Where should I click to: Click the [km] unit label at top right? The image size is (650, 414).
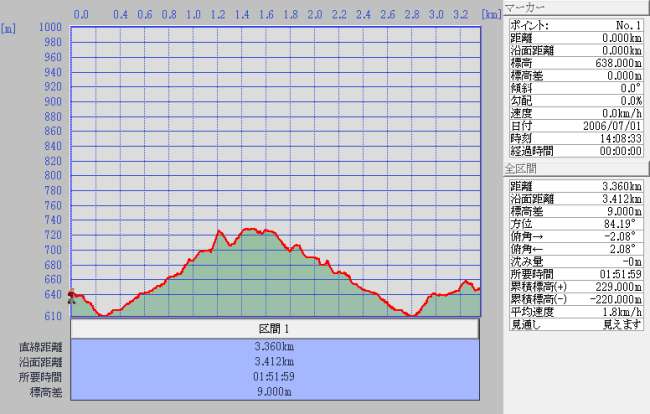coord(490,16)
